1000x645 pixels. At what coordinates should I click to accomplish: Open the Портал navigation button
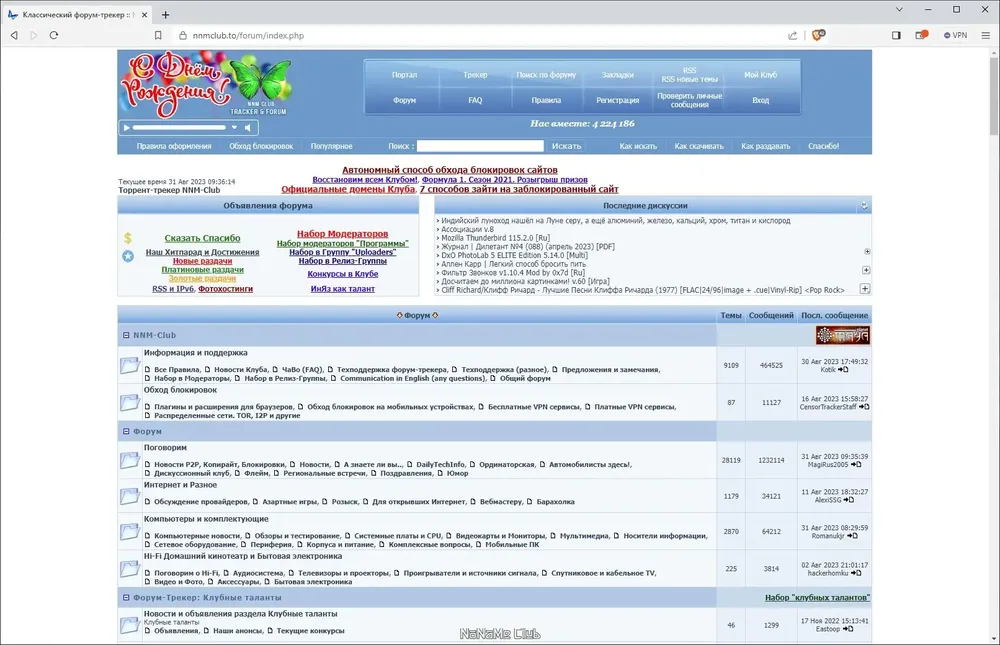404,75
